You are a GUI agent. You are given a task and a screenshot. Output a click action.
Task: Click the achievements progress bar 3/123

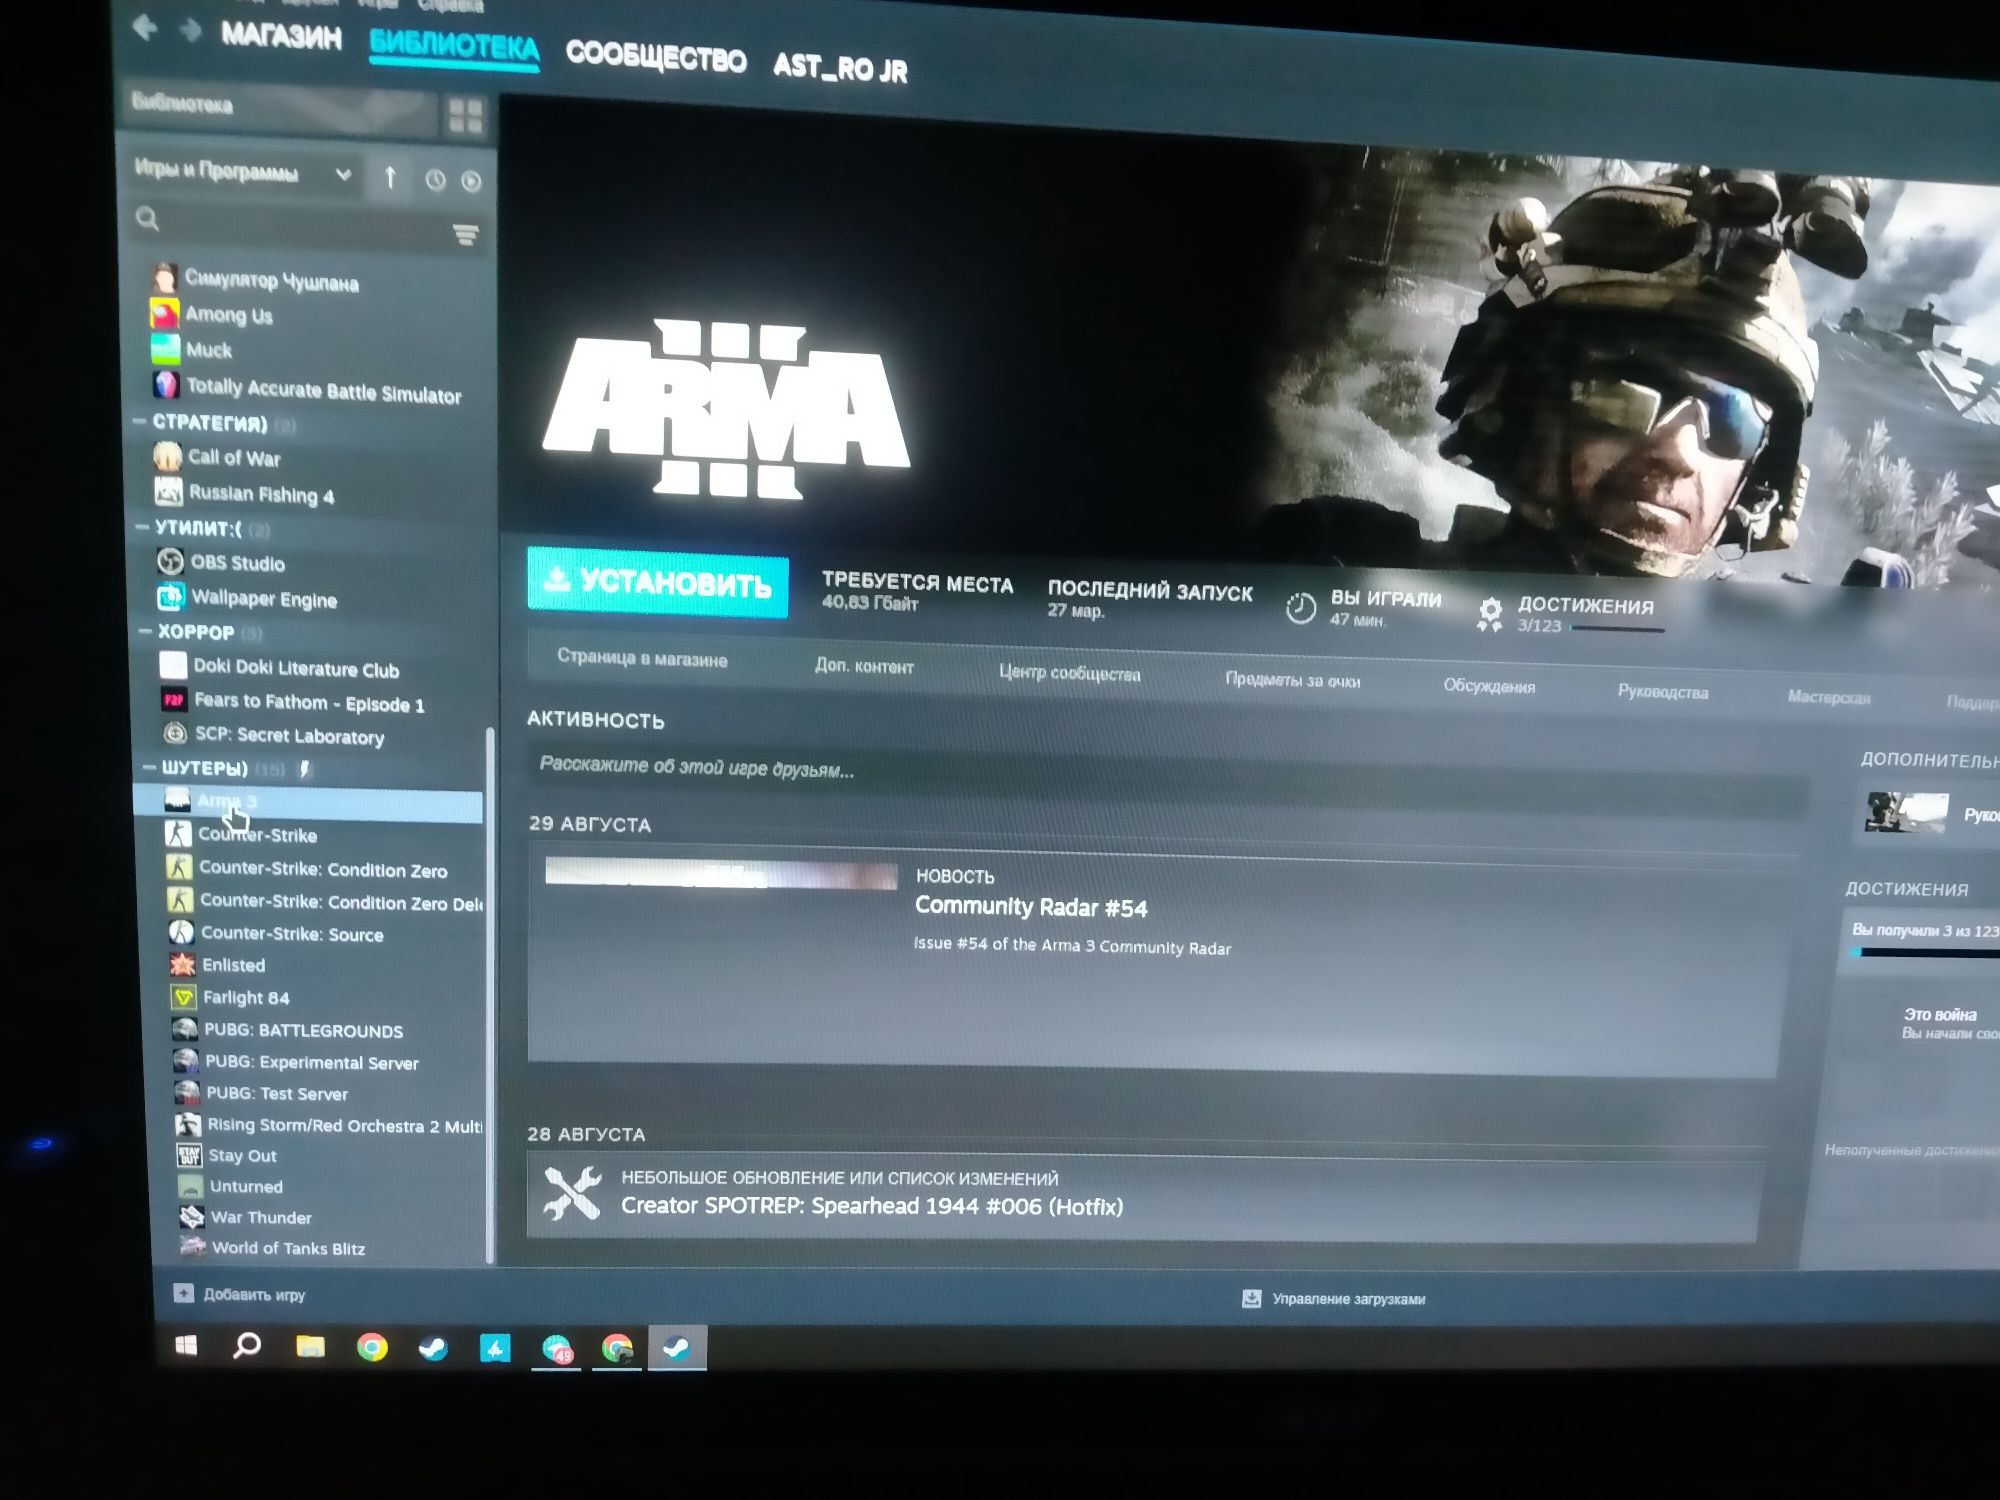1617,629
